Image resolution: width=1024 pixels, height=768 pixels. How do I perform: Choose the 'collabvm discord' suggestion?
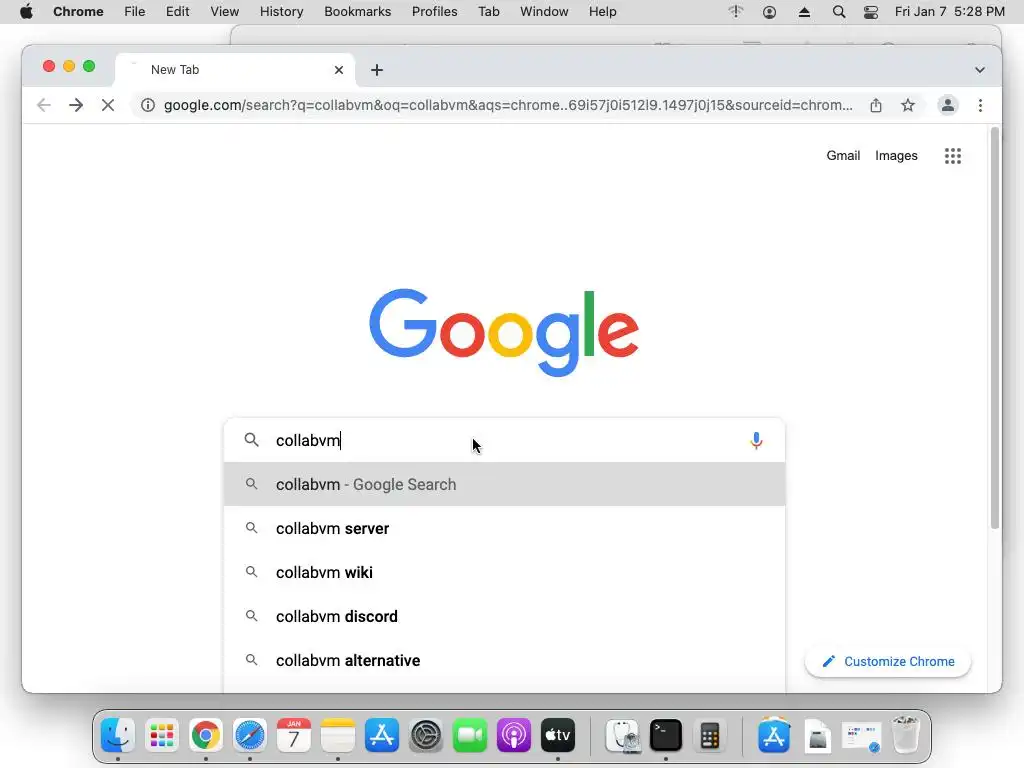coord(504,616)
